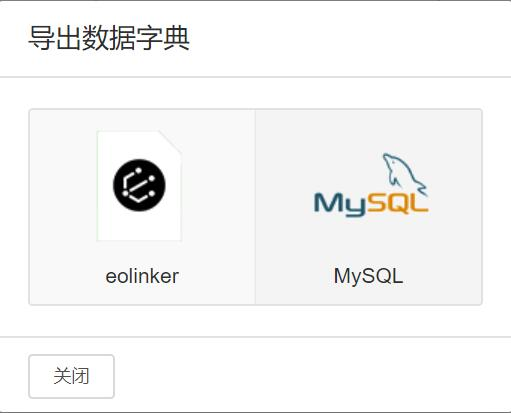511x413 pixels.
Task: Click the orange 'SQL' in MySQL logo
Action: pyautogui.click(x=397, y=203)
